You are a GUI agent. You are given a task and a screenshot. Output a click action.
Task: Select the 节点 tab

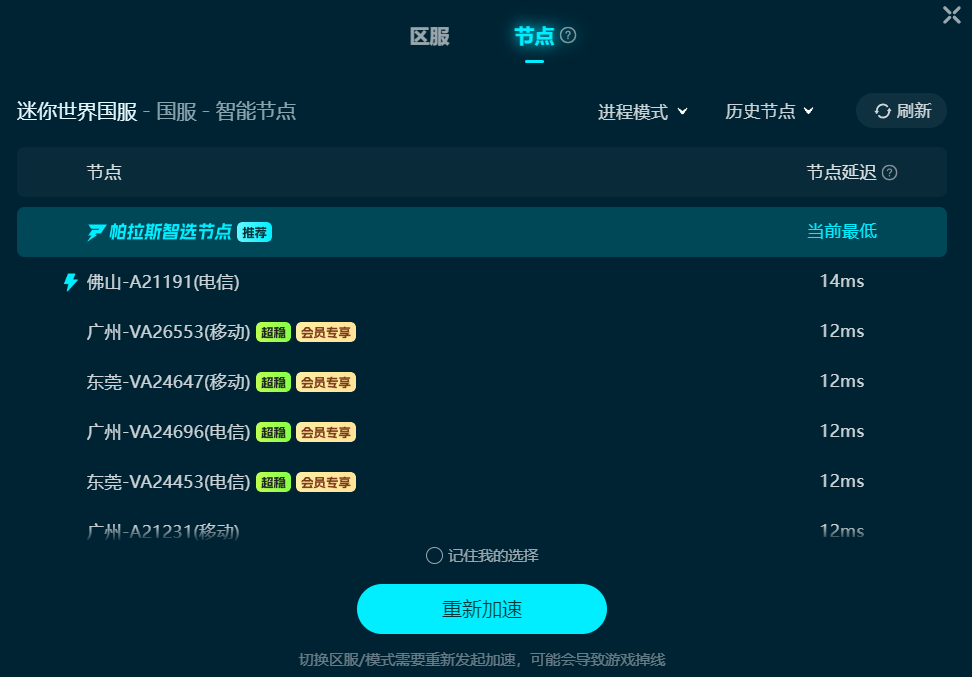tap(534, 37)
